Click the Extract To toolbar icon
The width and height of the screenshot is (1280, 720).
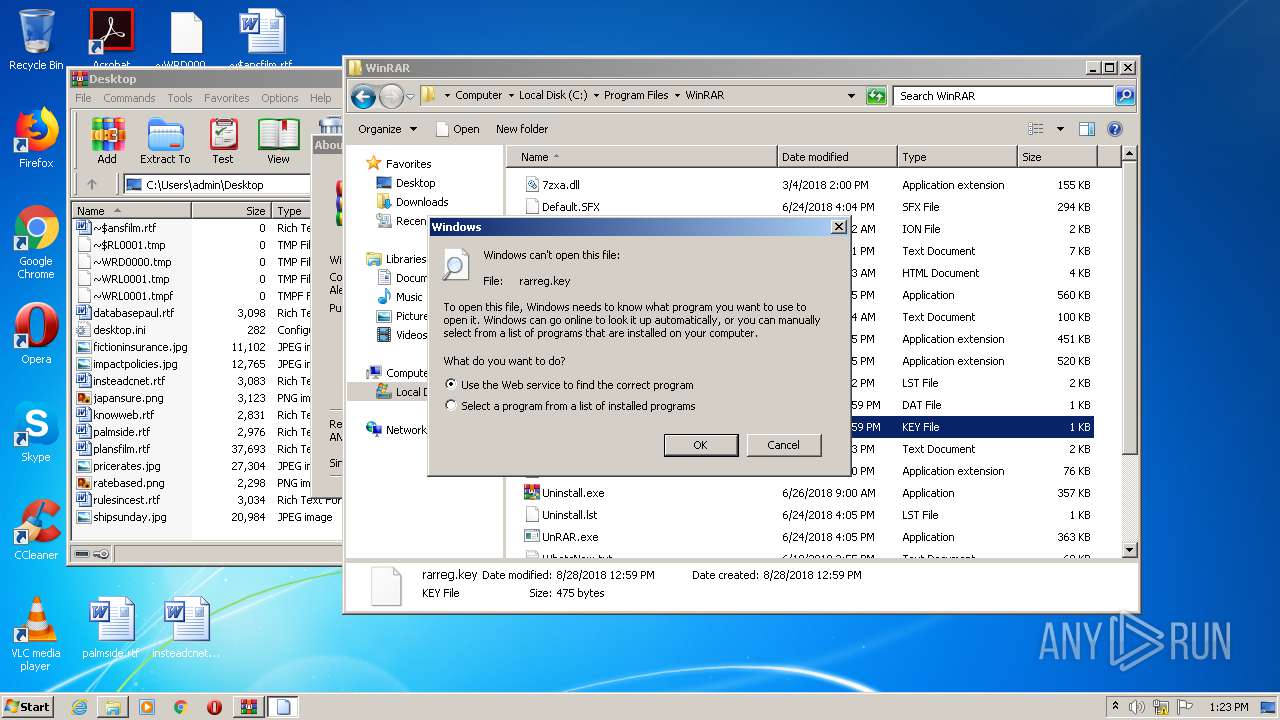[165, 140]
